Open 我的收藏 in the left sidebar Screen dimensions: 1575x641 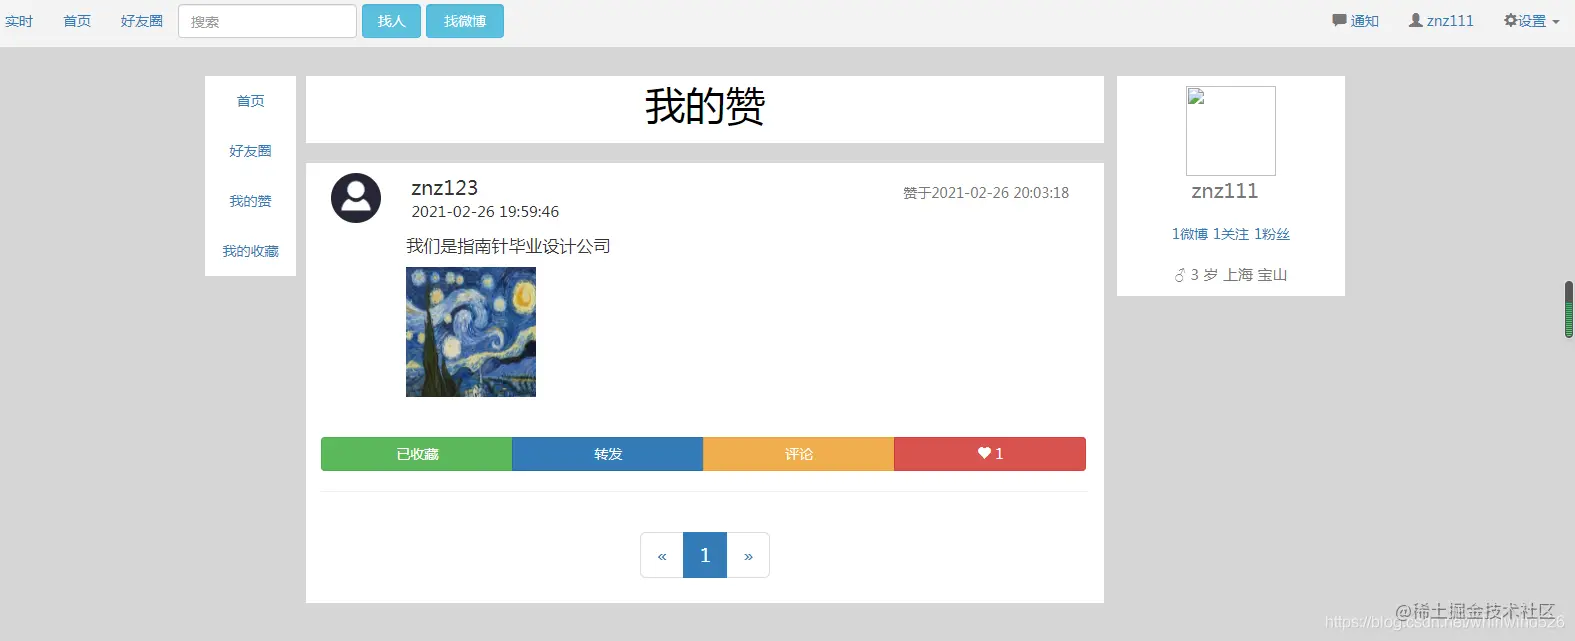point(250,251)
